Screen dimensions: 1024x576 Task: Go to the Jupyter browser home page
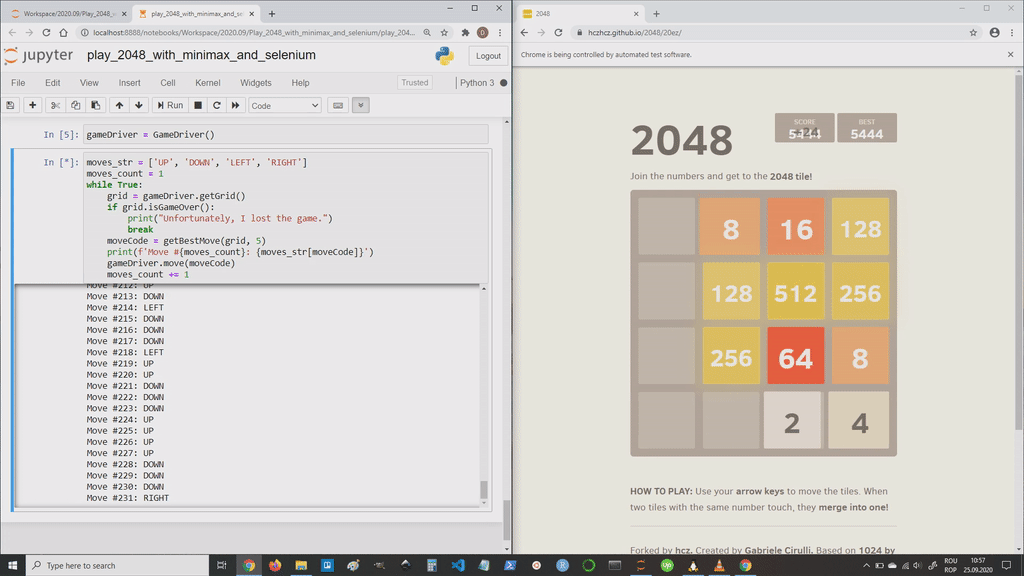point(63,32)
